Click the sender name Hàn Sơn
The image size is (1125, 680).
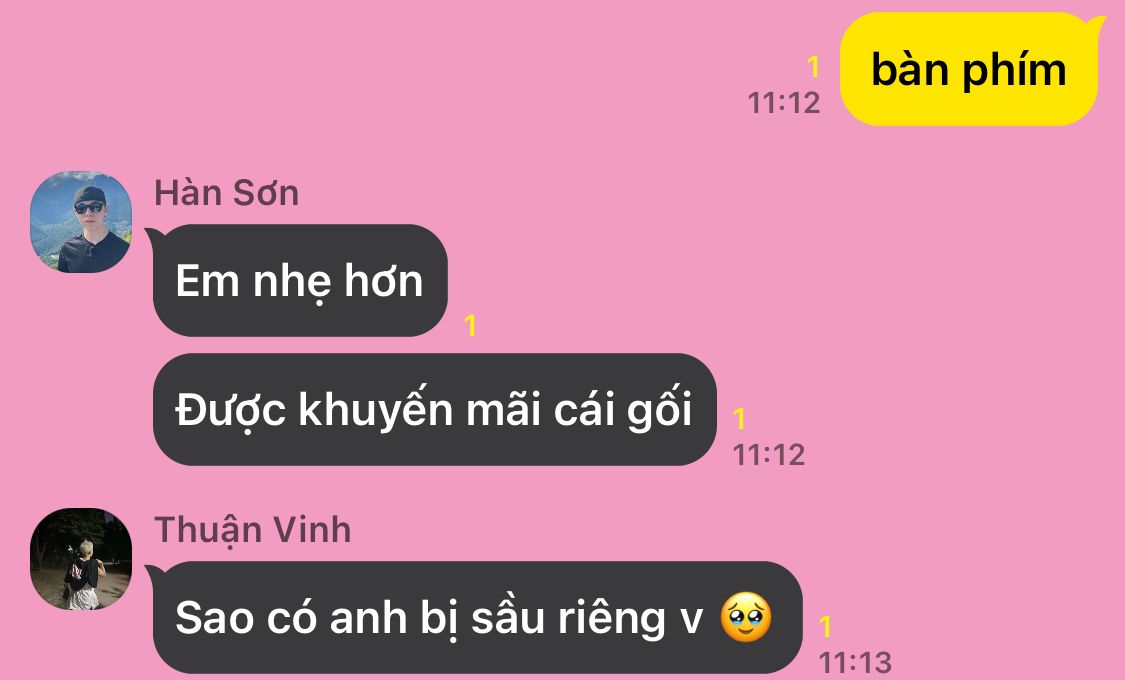pyautogui.click(x=227, y=193)
